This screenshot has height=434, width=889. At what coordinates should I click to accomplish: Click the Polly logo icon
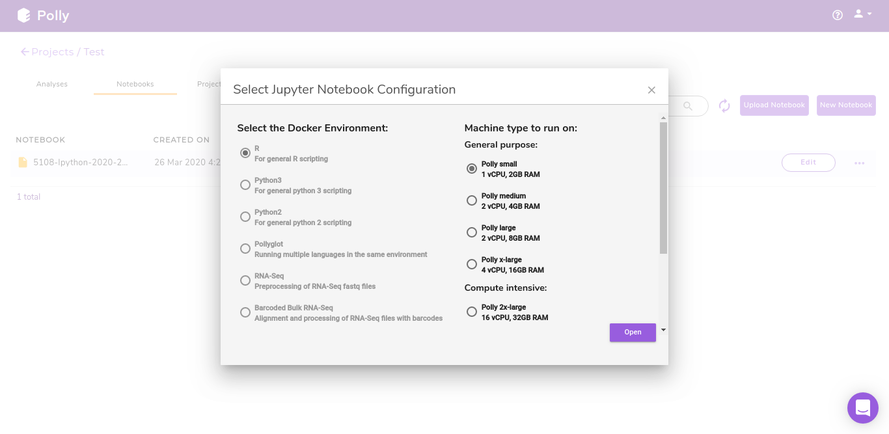coord(24,15)
